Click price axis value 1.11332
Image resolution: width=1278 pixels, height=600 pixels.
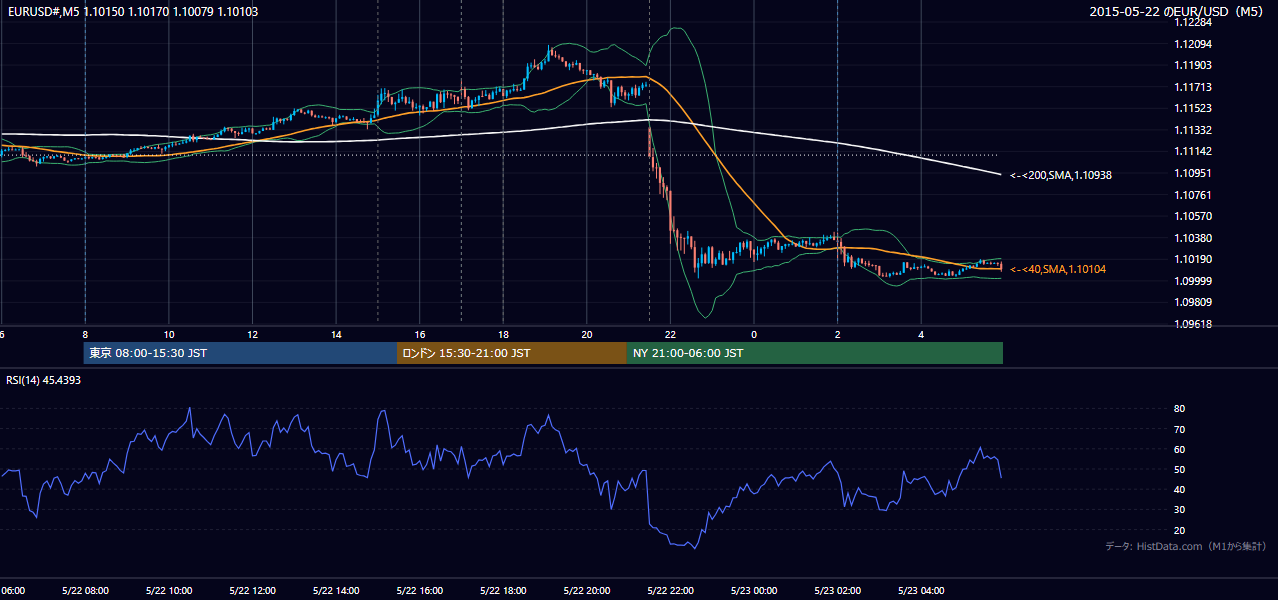pos(1194,130)
